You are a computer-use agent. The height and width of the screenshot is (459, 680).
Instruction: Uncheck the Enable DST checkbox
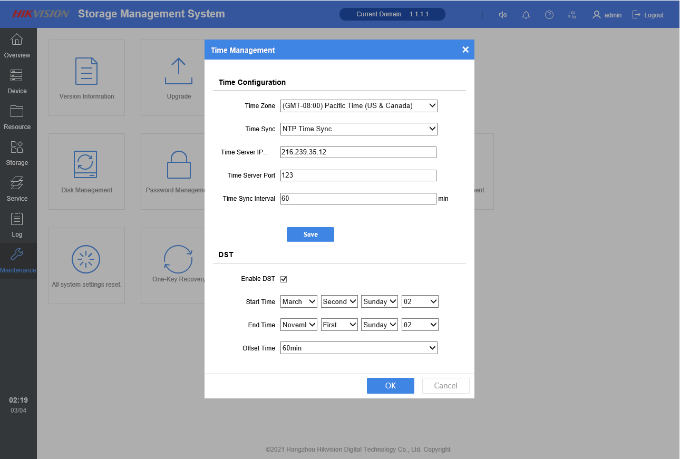(x=283, y=279)
